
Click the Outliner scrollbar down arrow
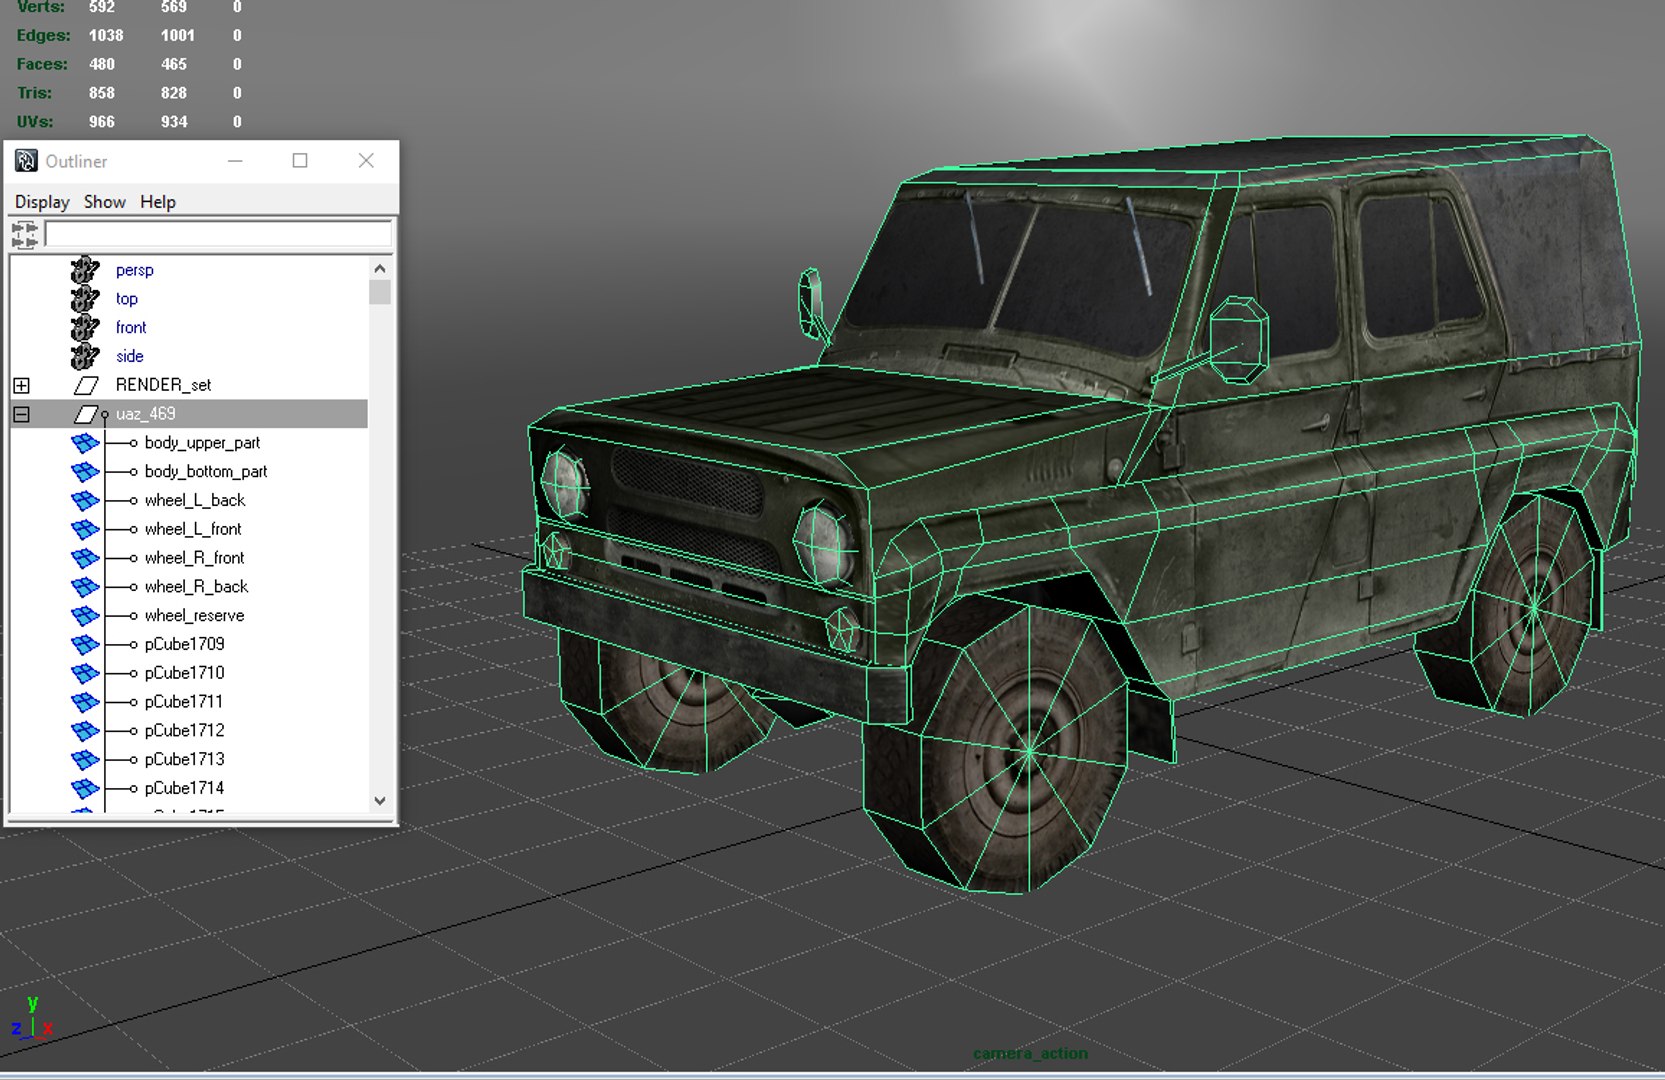click(380, 800)
